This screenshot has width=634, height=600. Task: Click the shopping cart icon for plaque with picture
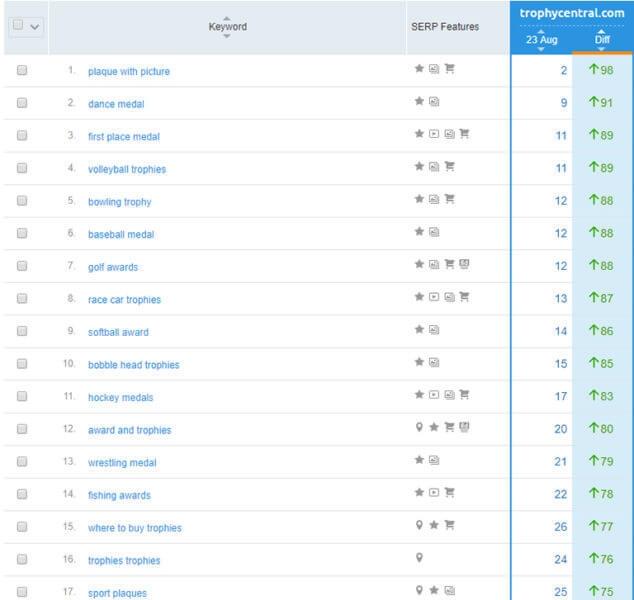(x=449, y=70)
